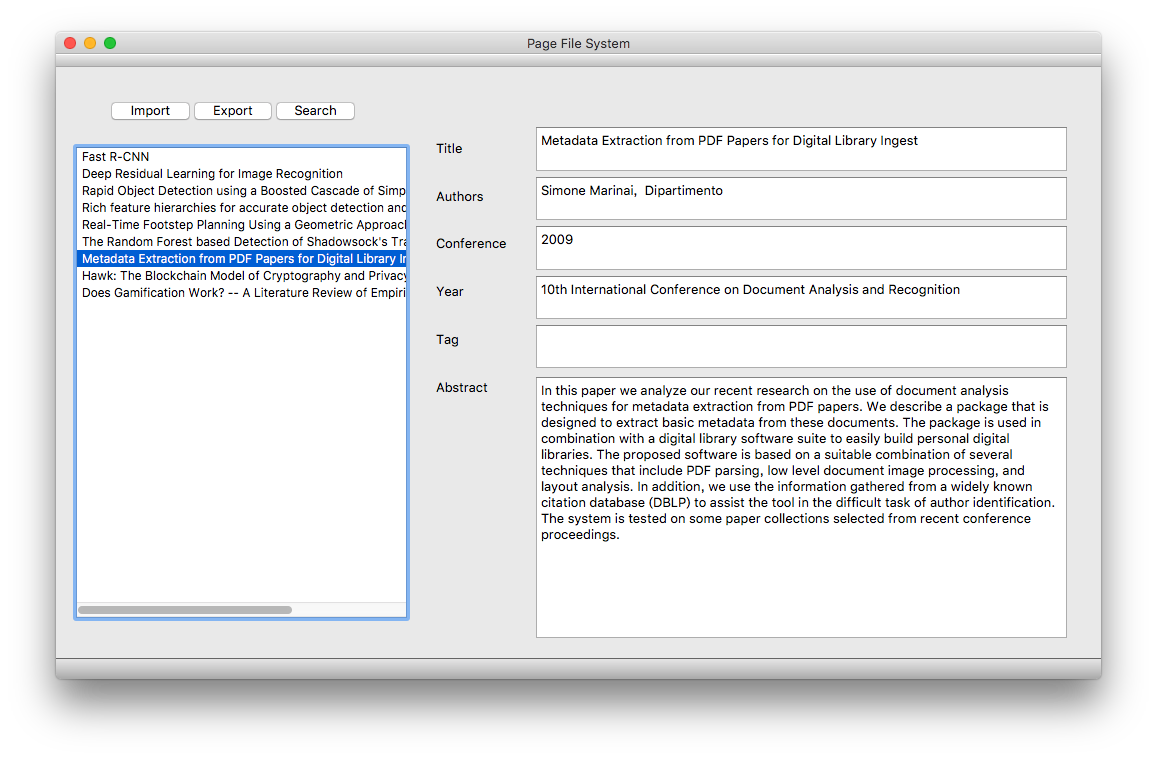The image size is (1157, 759).
Task: Maximize the window with the green button
Action: pyautogui.click(x=110, y=44)
